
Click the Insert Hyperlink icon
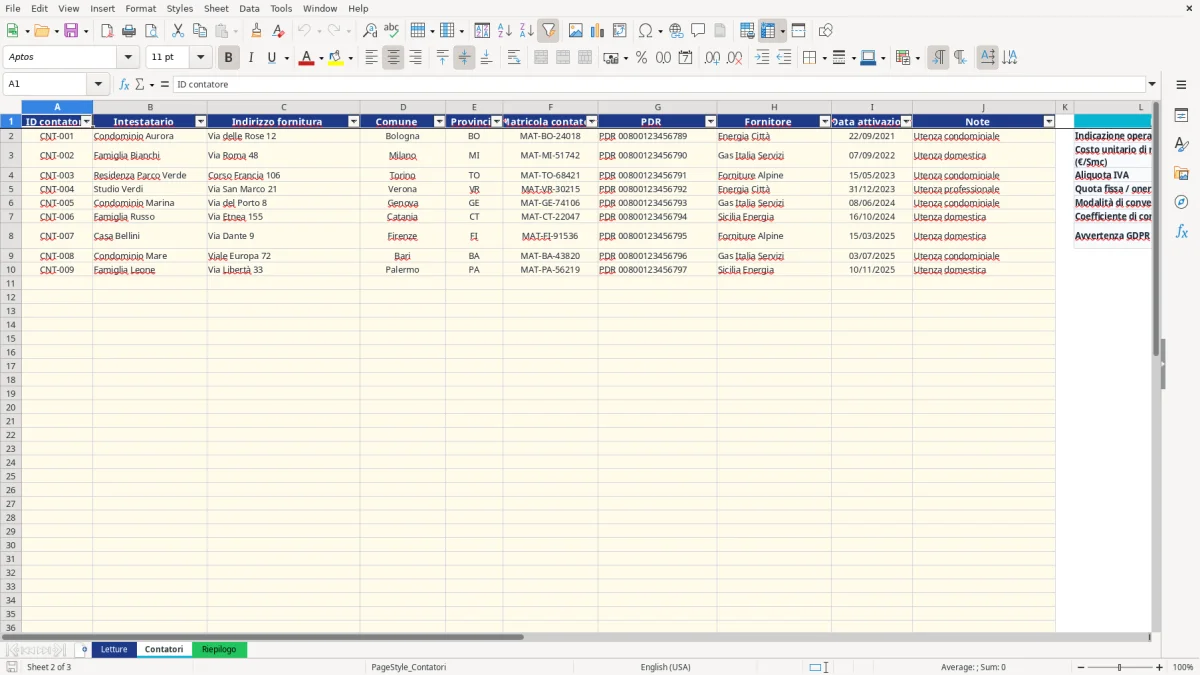pos(676,31)
